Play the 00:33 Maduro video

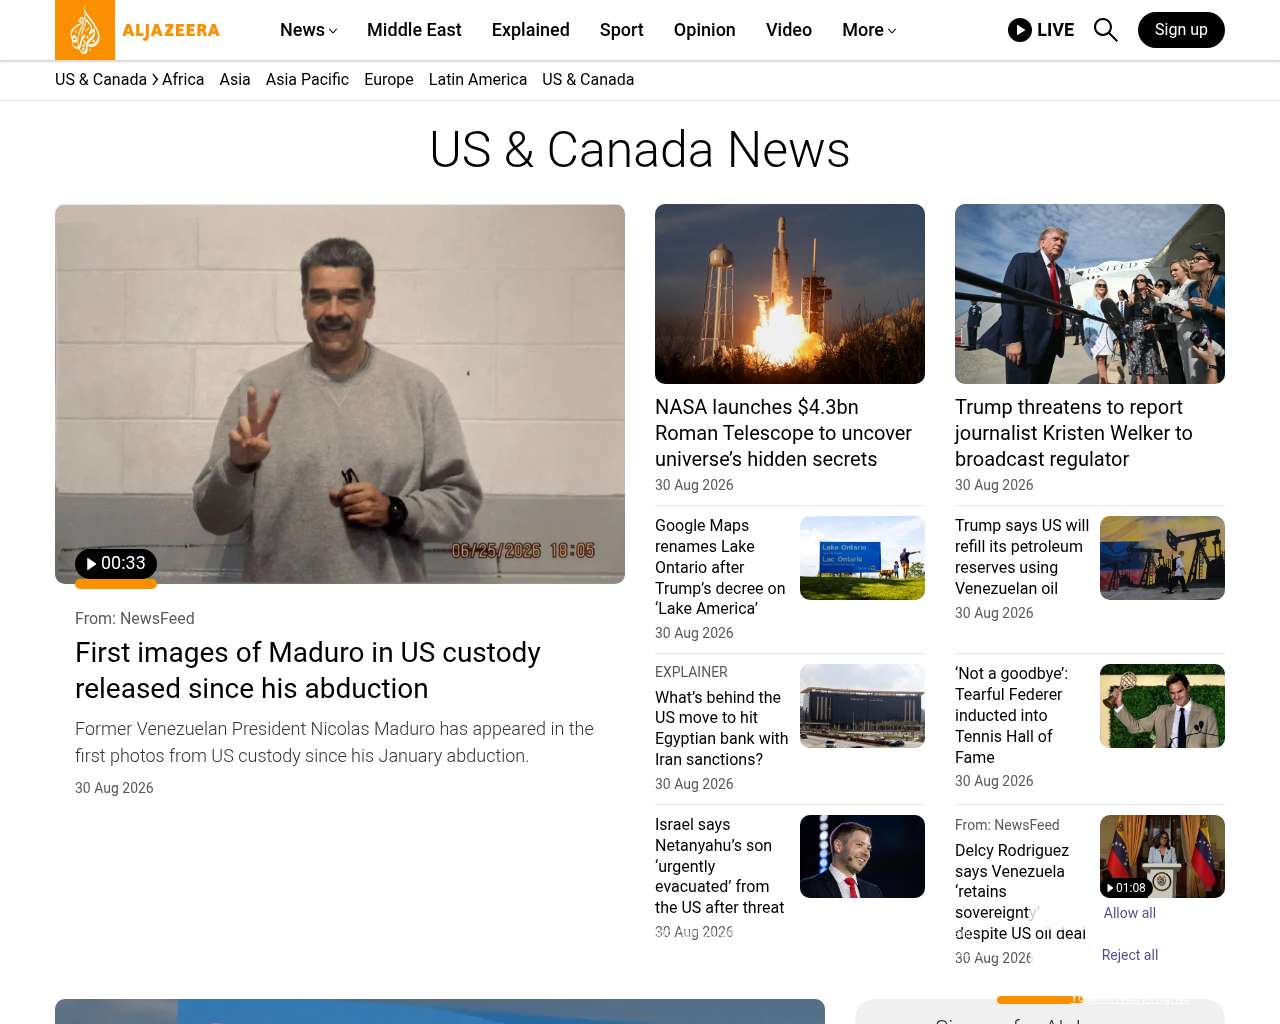pos(116,564)
